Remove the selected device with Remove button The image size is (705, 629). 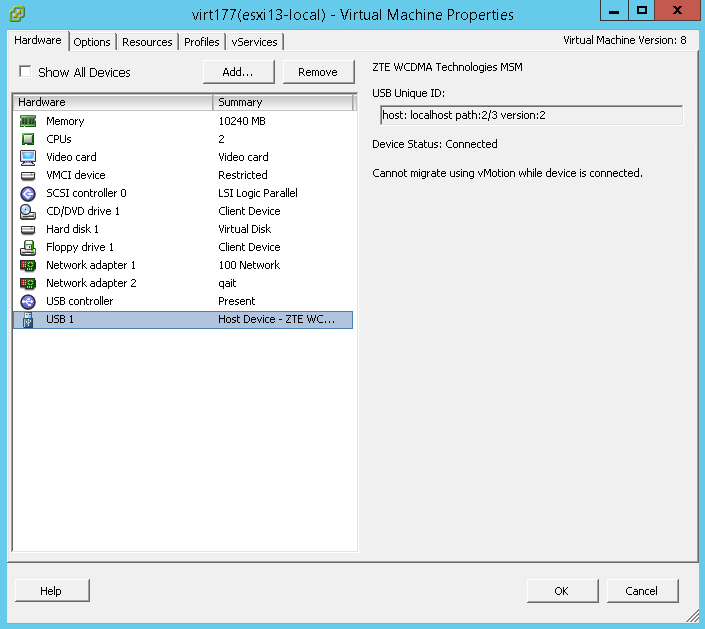tap(318, 72)
